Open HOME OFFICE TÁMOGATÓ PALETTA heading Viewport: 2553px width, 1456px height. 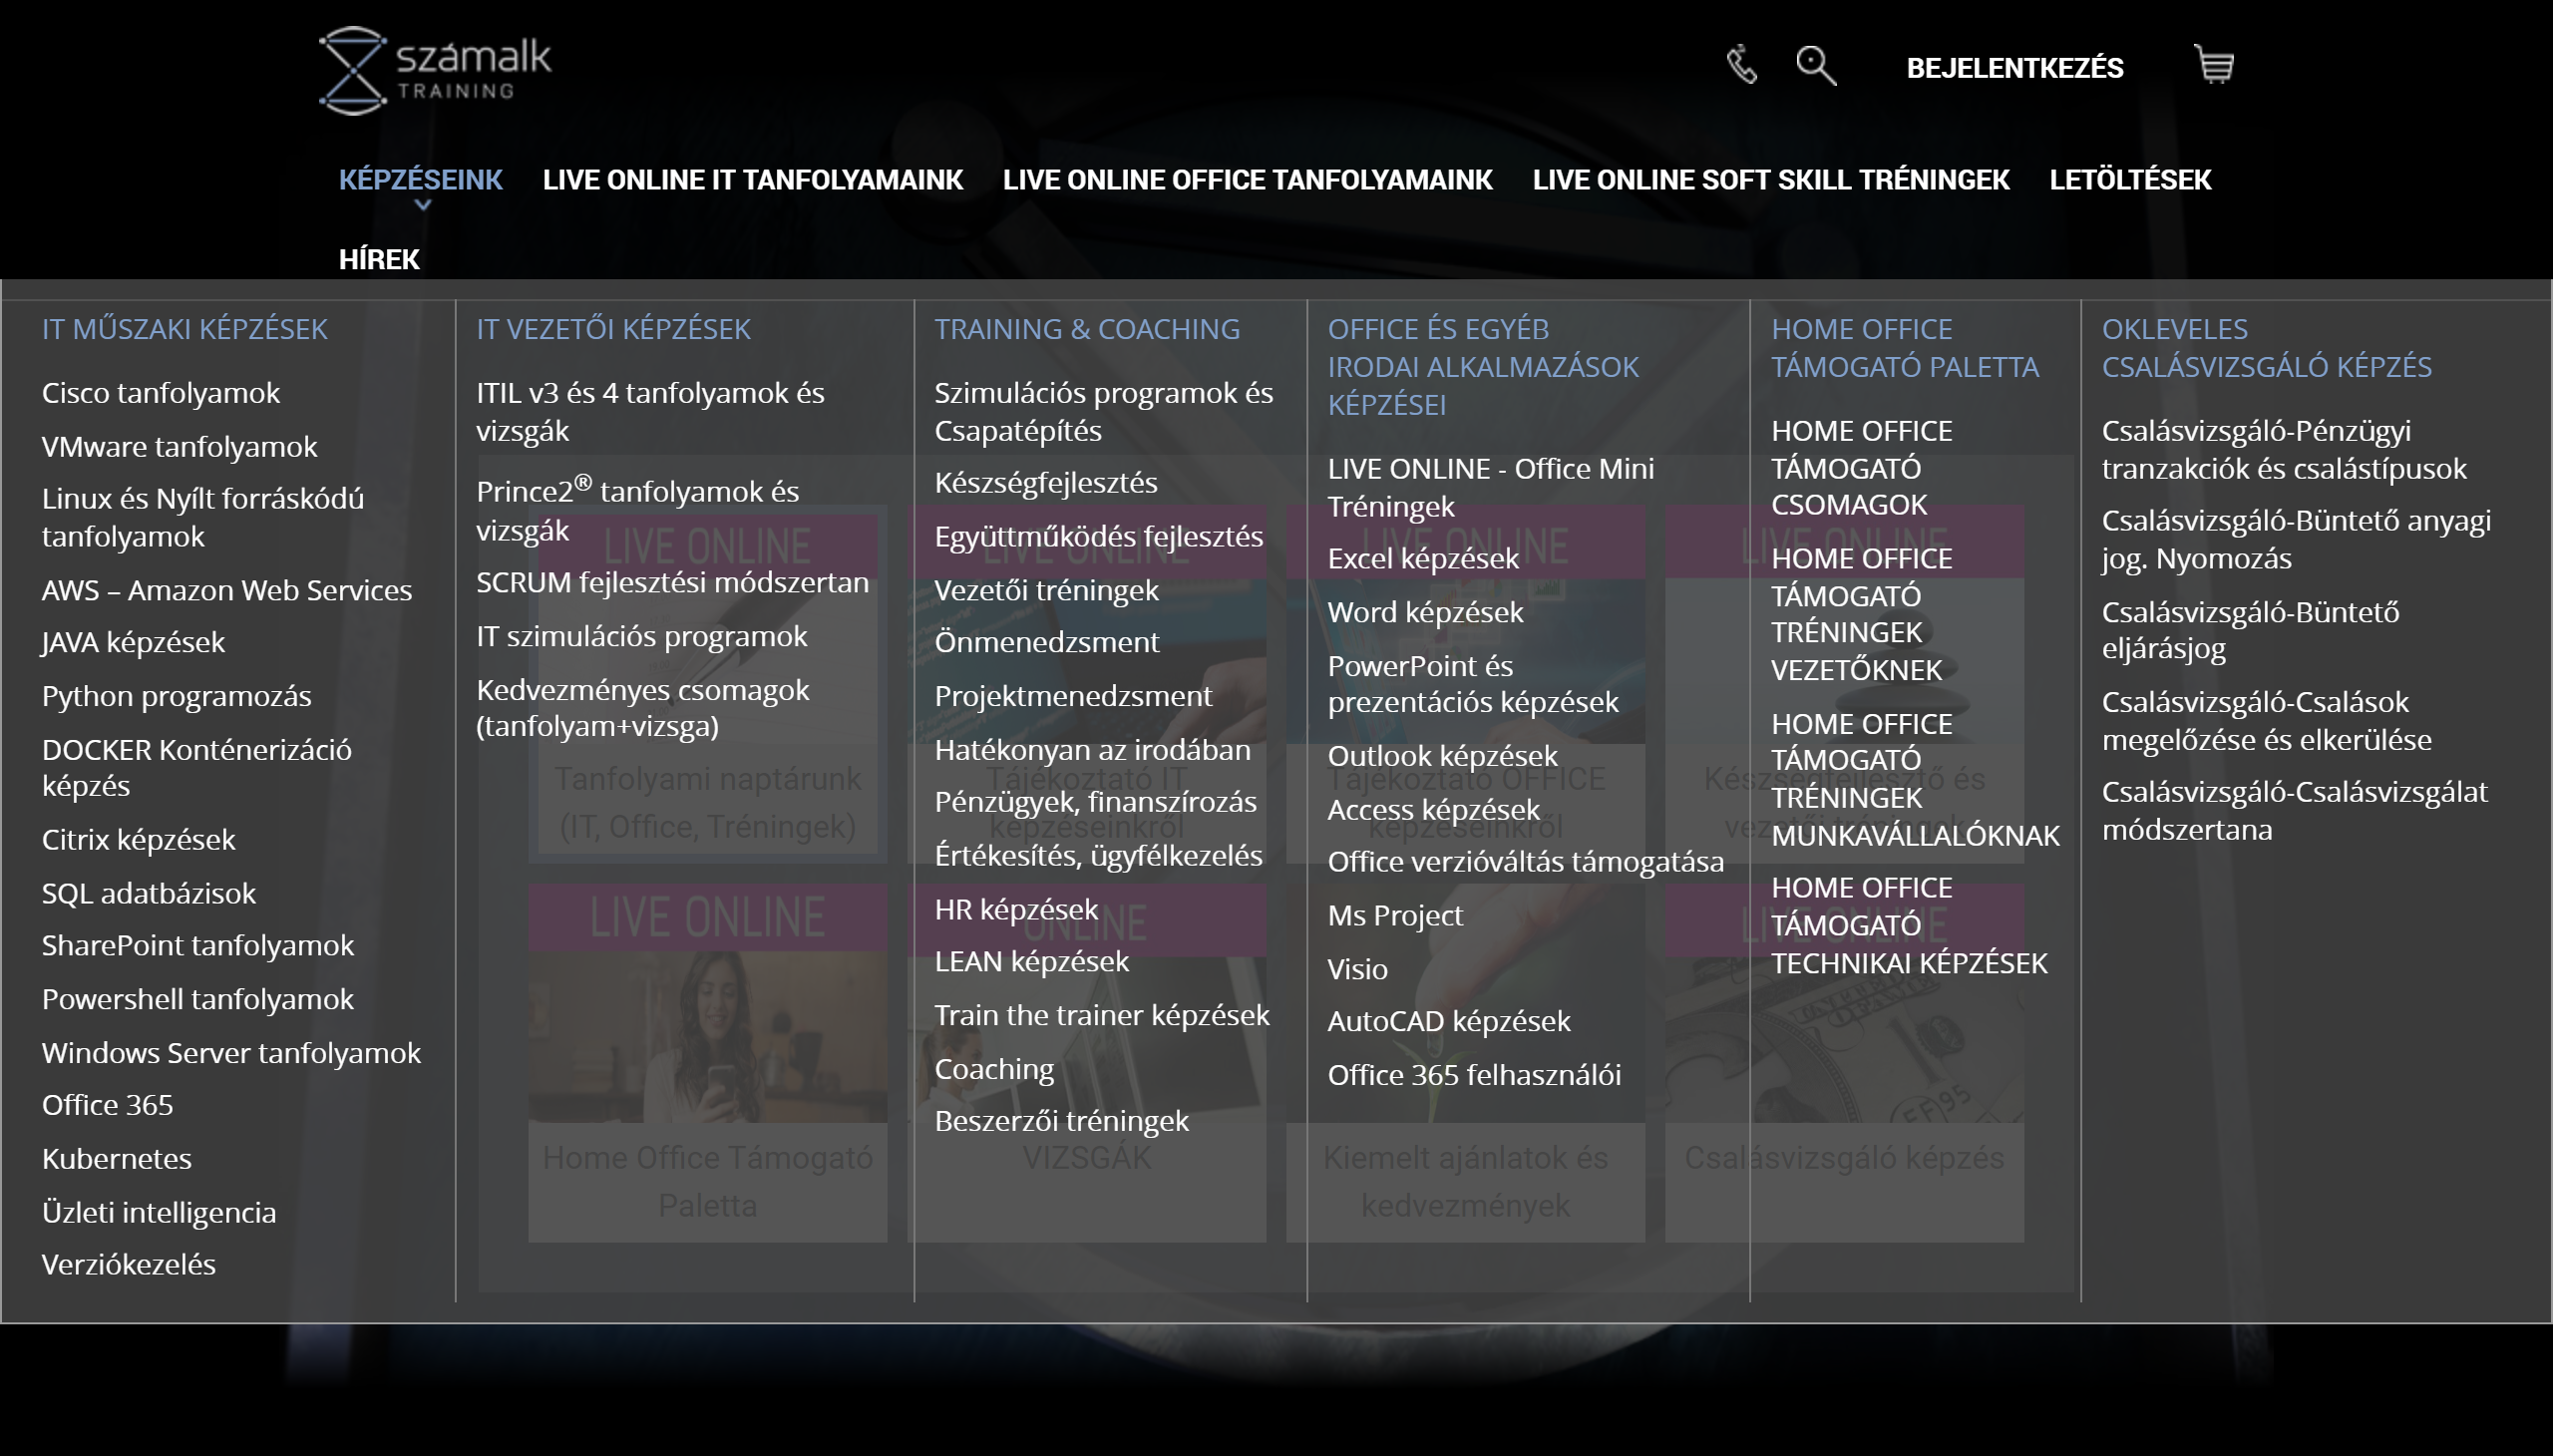[x=1905, y=348]
